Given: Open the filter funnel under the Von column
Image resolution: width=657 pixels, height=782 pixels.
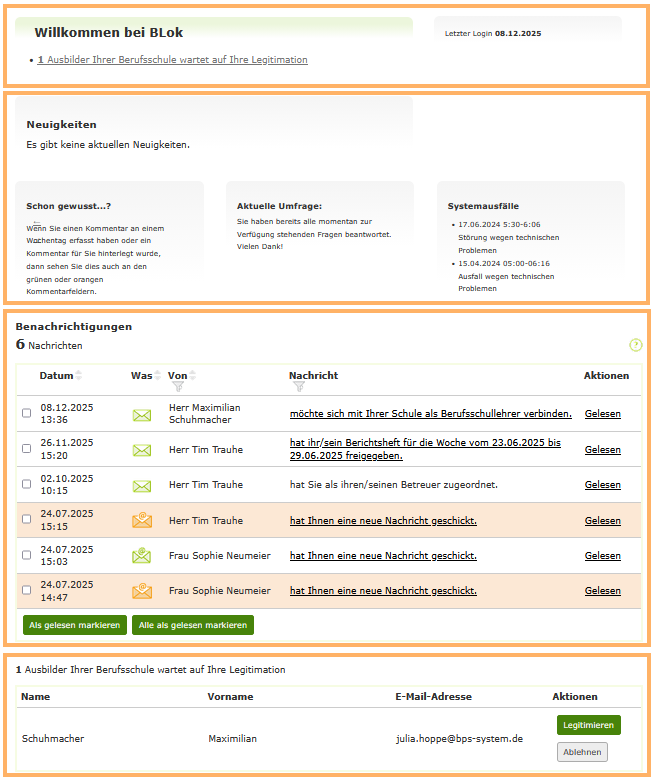Looking at the screenshot, I should [178, 387].
